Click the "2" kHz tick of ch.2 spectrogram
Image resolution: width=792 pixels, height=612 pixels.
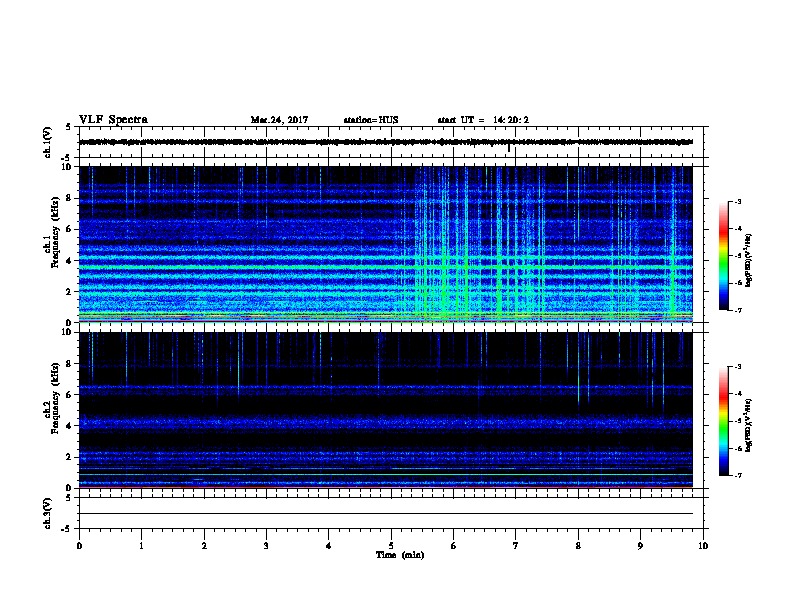pyautogui.click(x=69, y=457)
